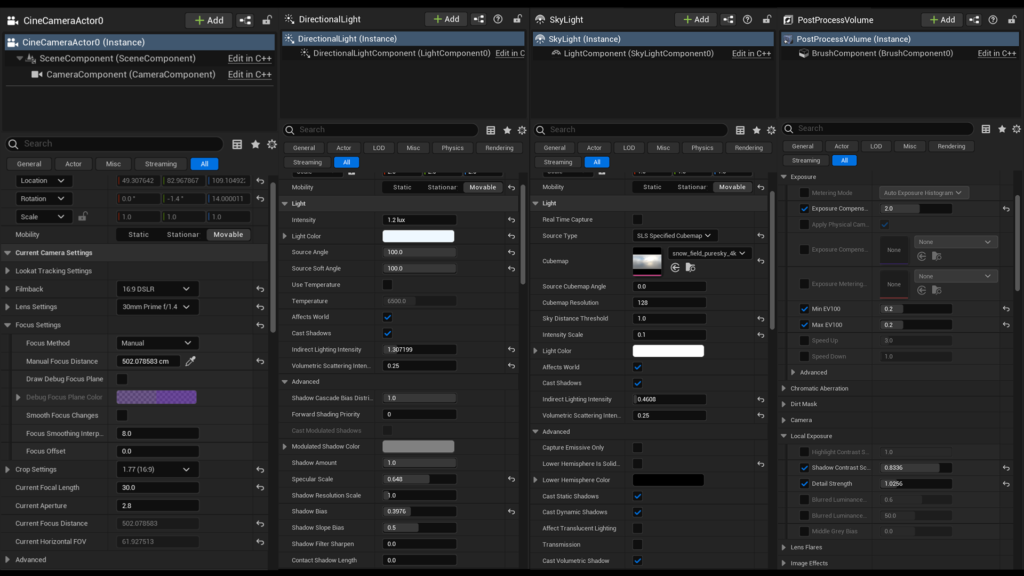Image resolution: width=1024 pixels, height=576 pixels.
Task: Open property matrix grid icon in DirectionalLight panel
Action: pyautogui.click(x=490, y=130)
